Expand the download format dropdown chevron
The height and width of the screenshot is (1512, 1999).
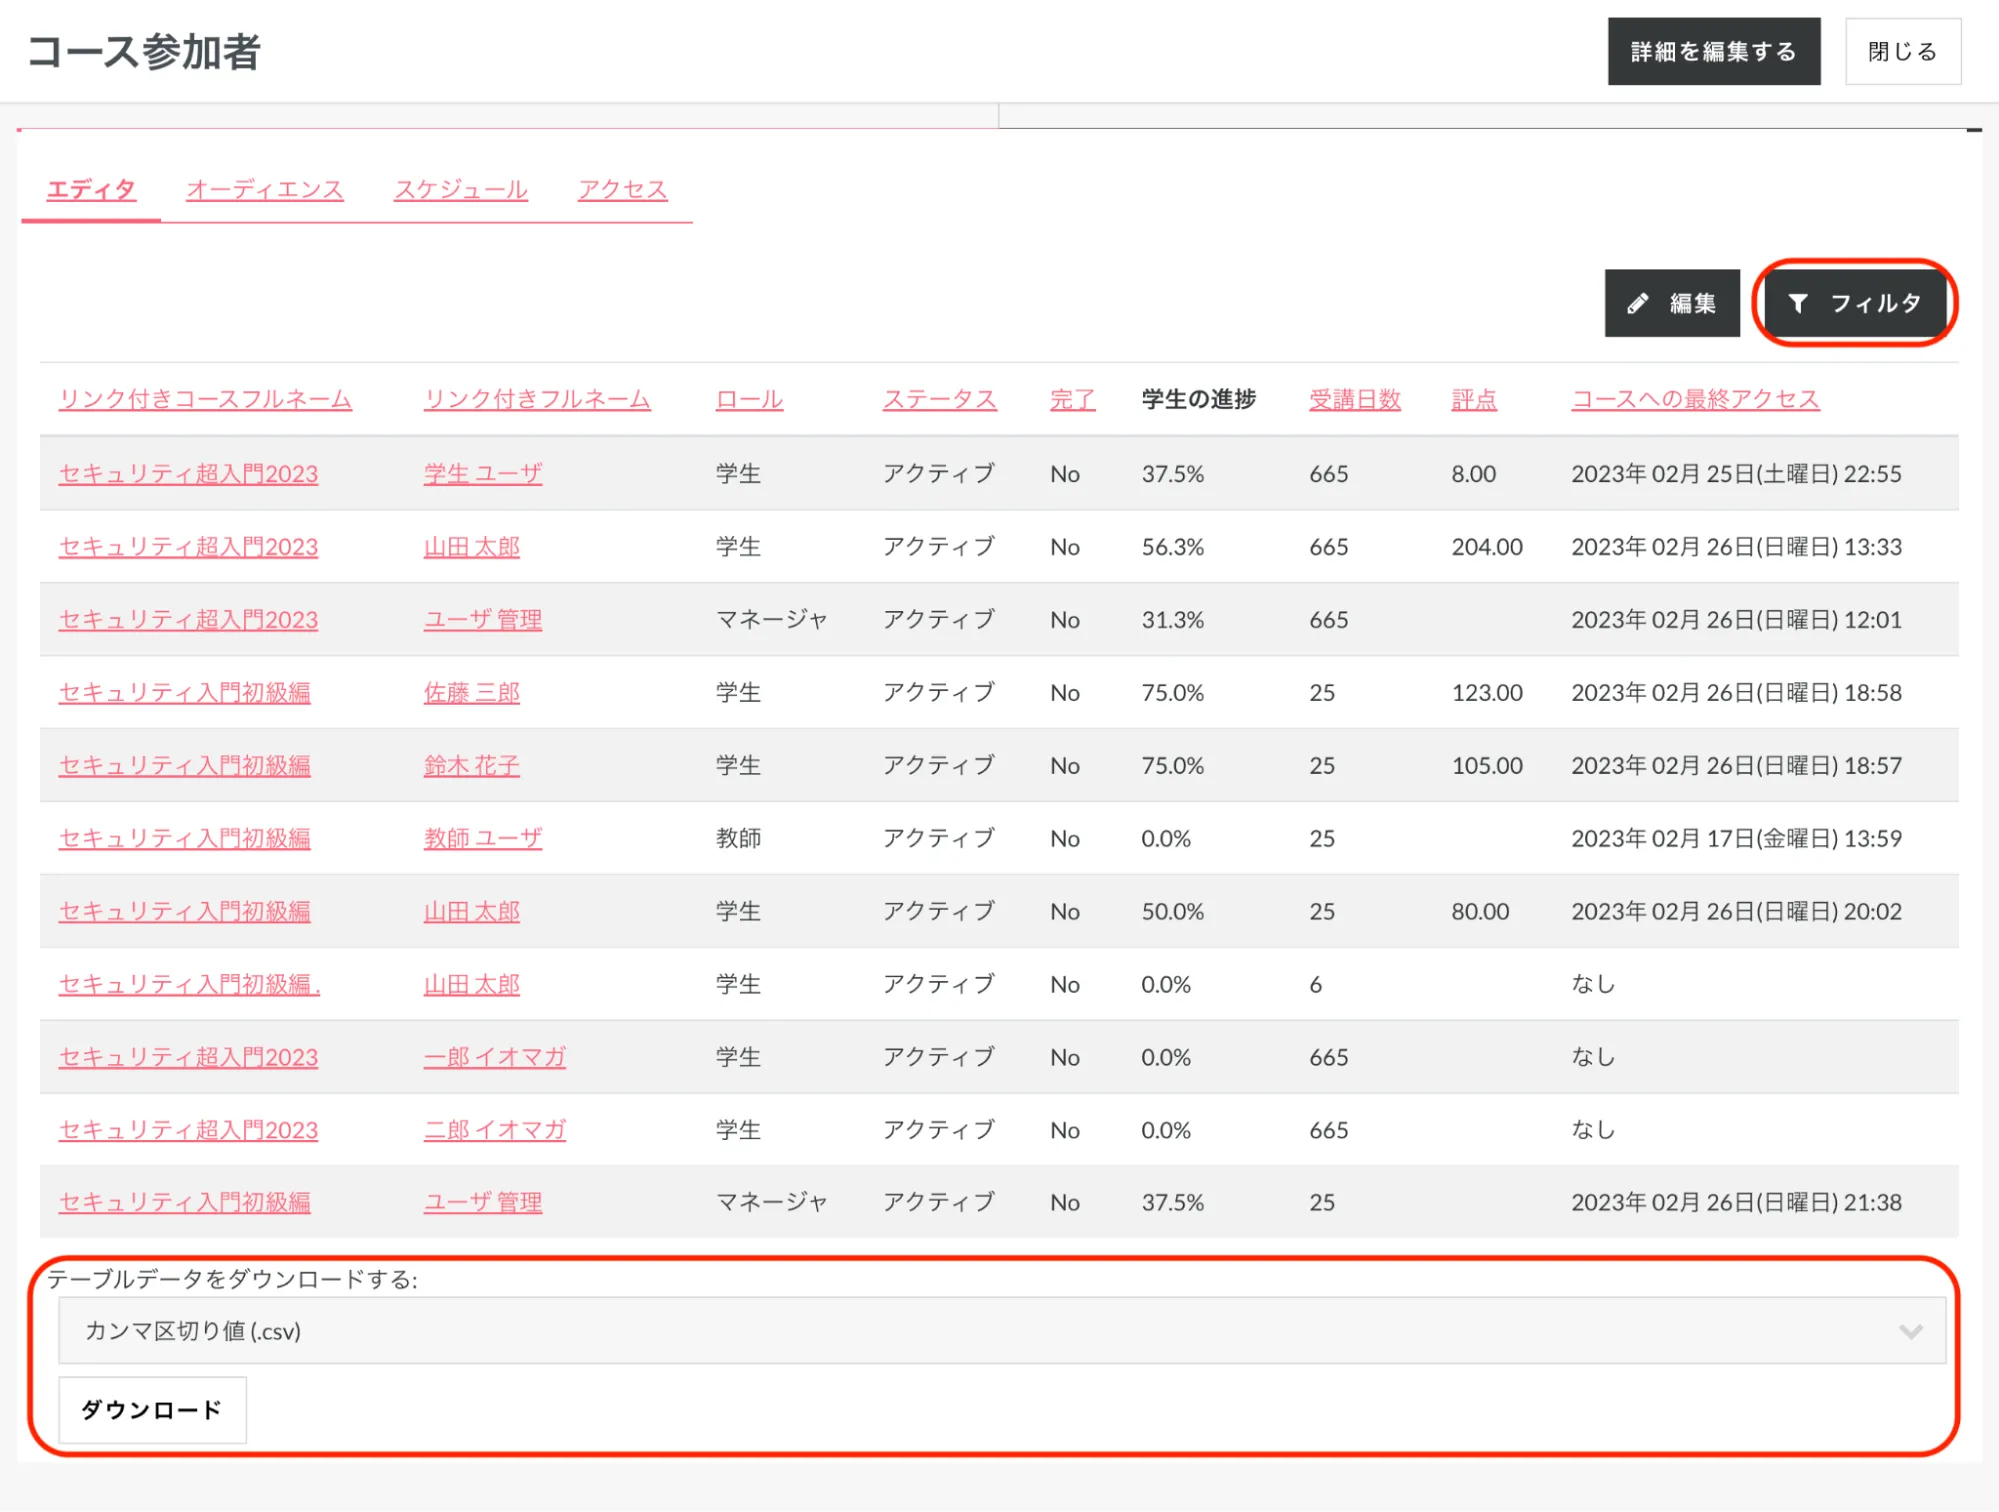click(1910, 1331)
